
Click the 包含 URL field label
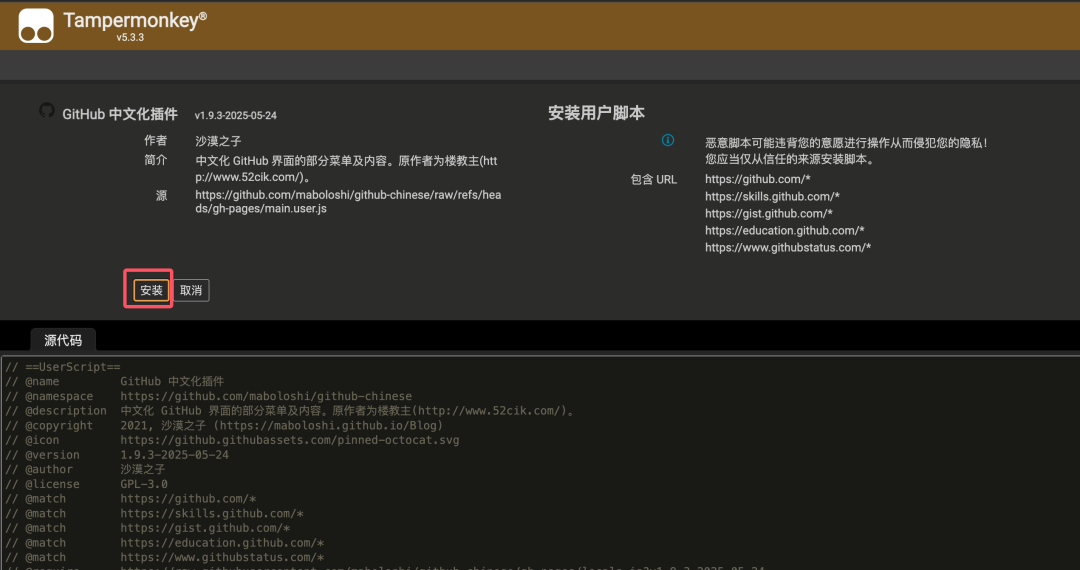654,180
